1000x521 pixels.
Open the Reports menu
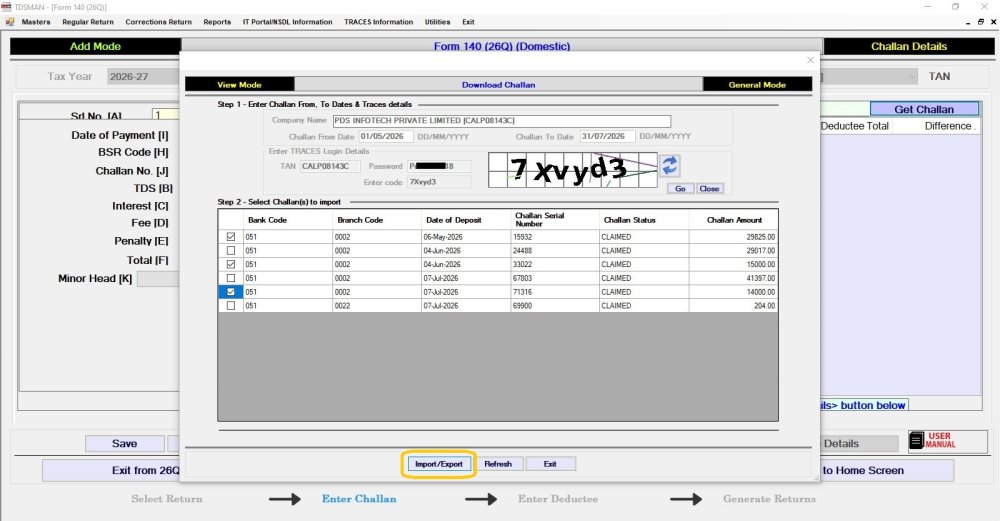[x=217, y=22]
